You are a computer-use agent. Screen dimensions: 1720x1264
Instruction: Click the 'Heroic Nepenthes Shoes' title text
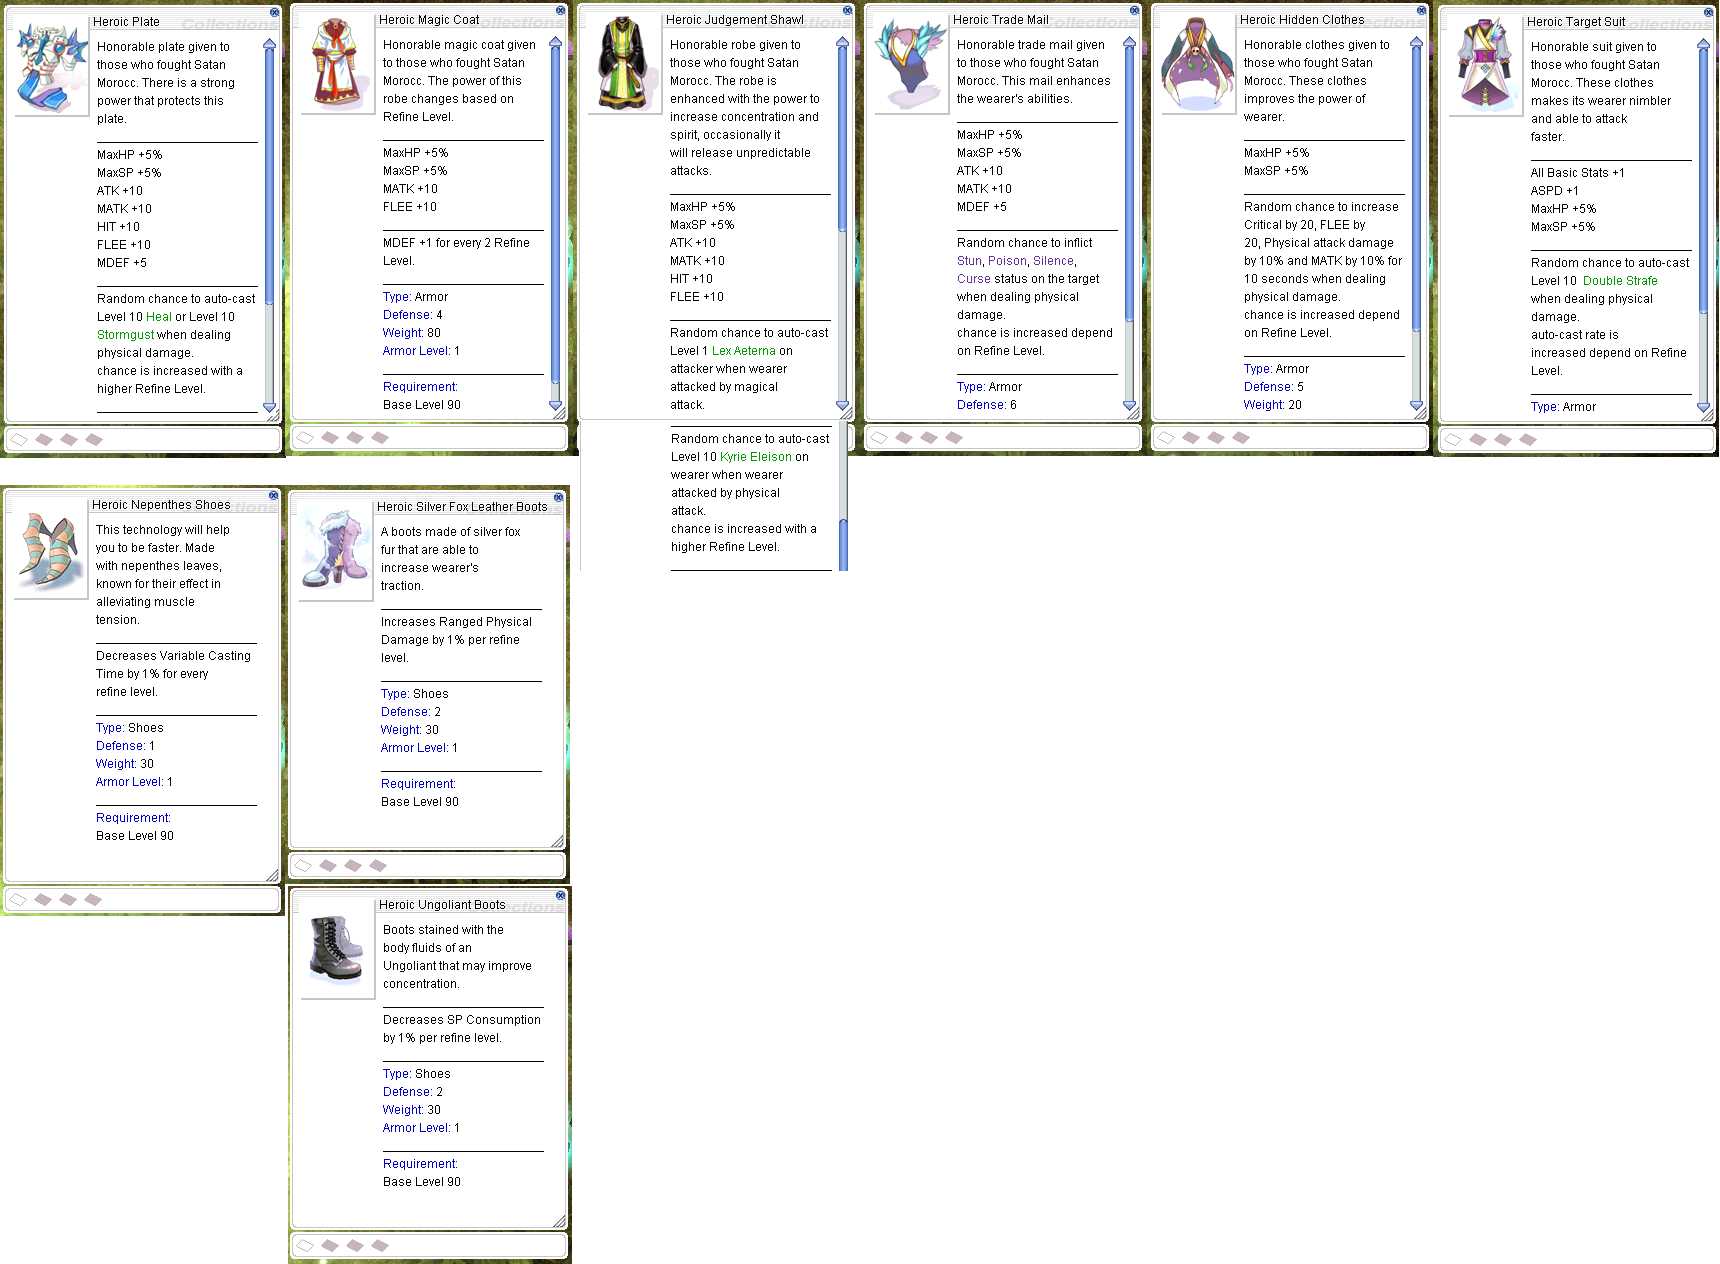click(x=161, y=505)
